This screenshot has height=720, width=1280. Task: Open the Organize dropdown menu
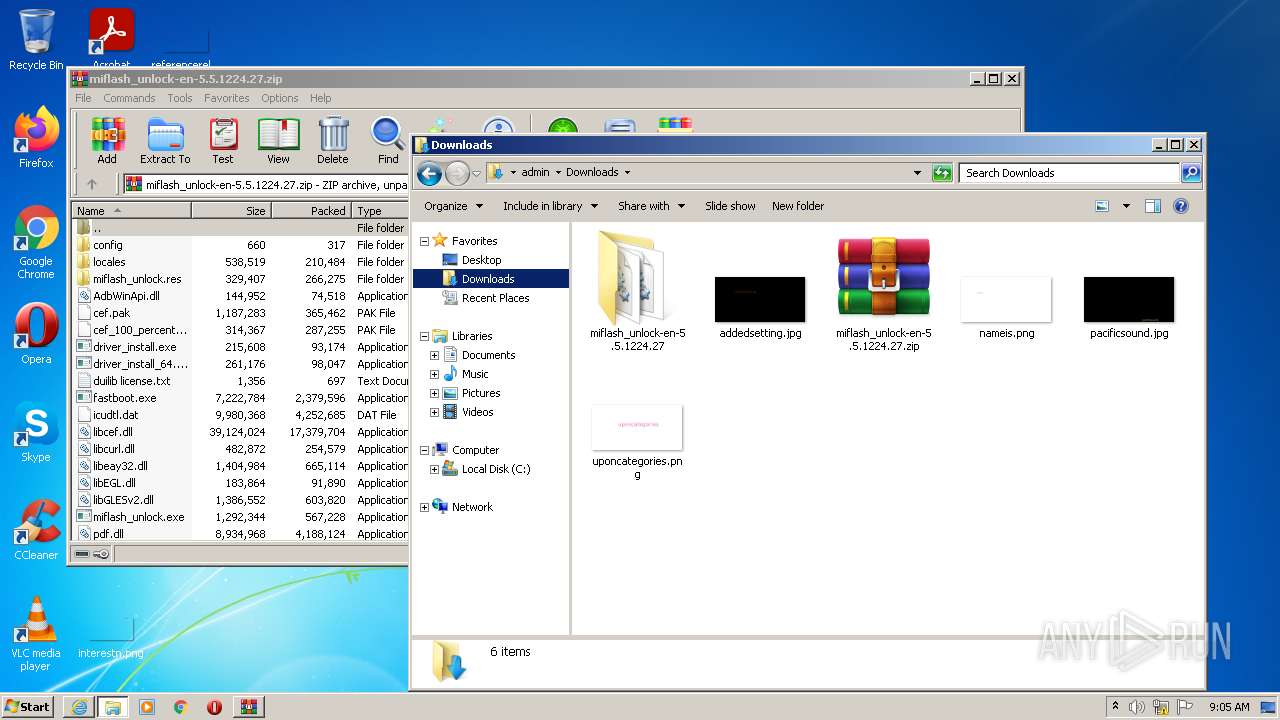[x=453, y=206]
